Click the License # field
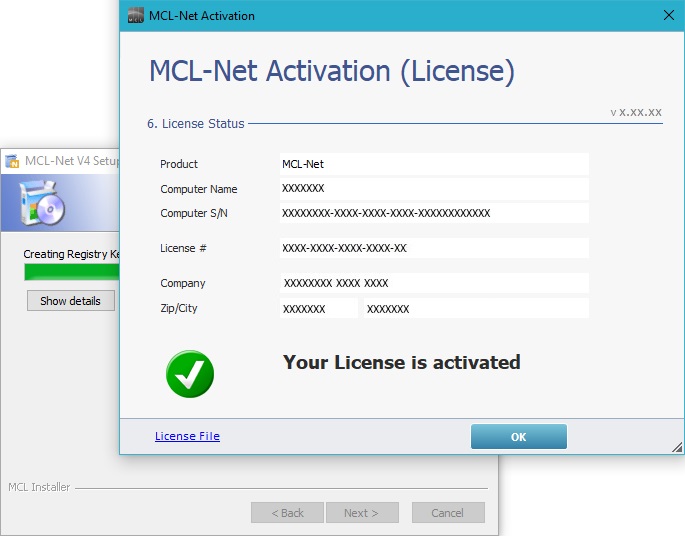The width and height of the screenshot is (685, 536). tap(434, 248)
